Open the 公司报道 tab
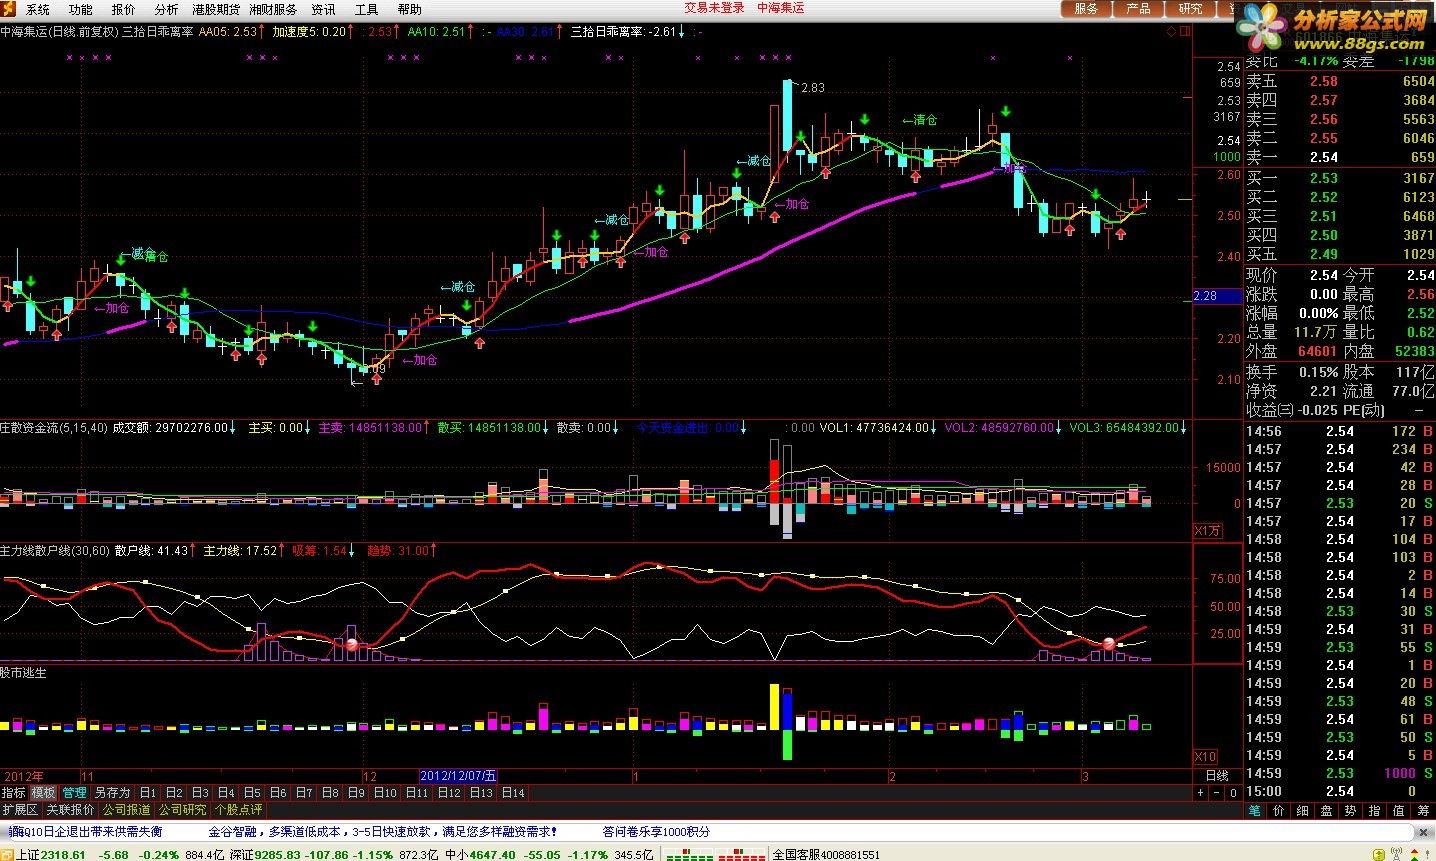 pyautogui.click(x=126, y=809)
